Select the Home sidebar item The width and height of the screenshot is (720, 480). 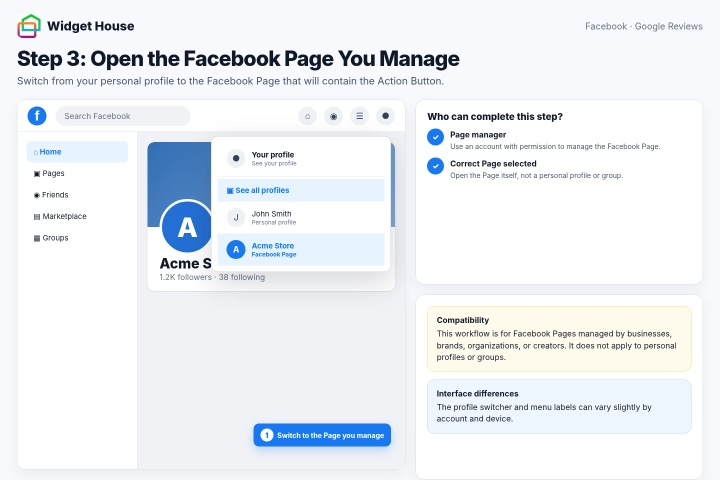[x=77, y=152]
